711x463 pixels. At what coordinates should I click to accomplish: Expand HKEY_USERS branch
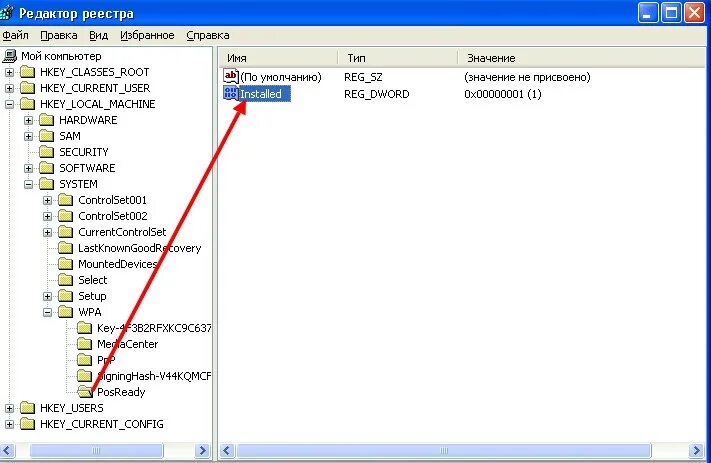tap(10, 408)
